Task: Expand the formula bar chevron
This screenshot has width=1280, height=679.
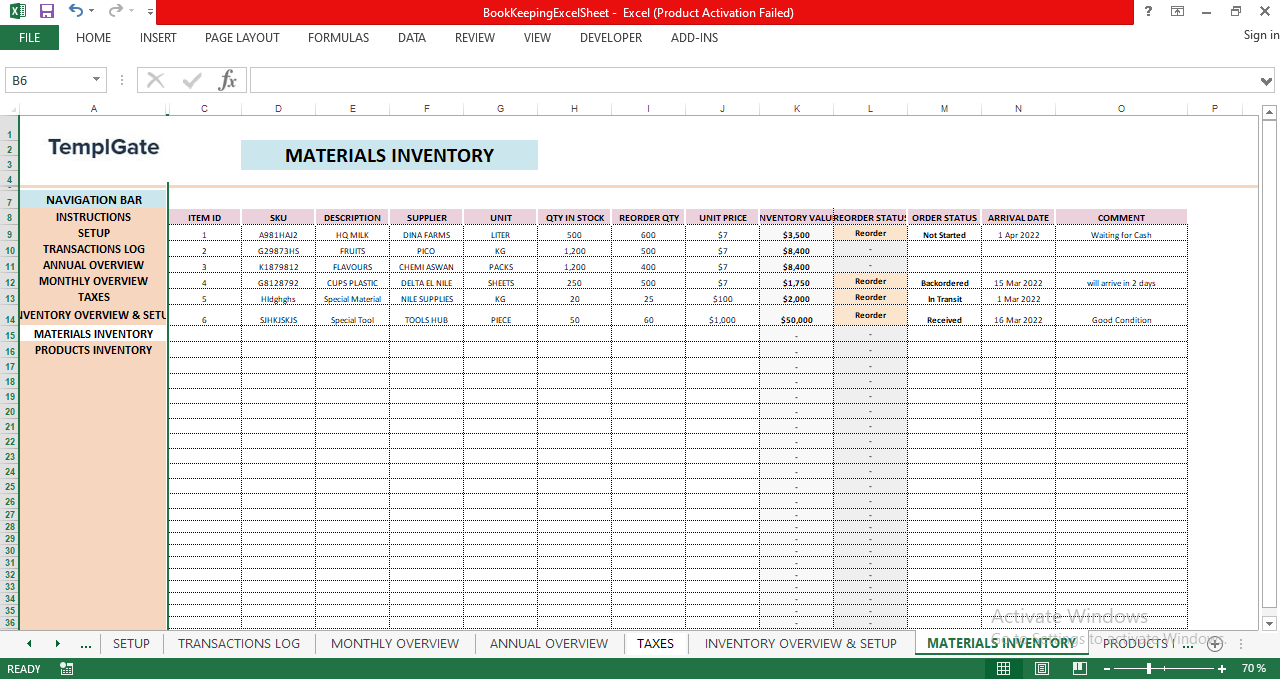Action: pyautogui.click(x=1268, y=80)
